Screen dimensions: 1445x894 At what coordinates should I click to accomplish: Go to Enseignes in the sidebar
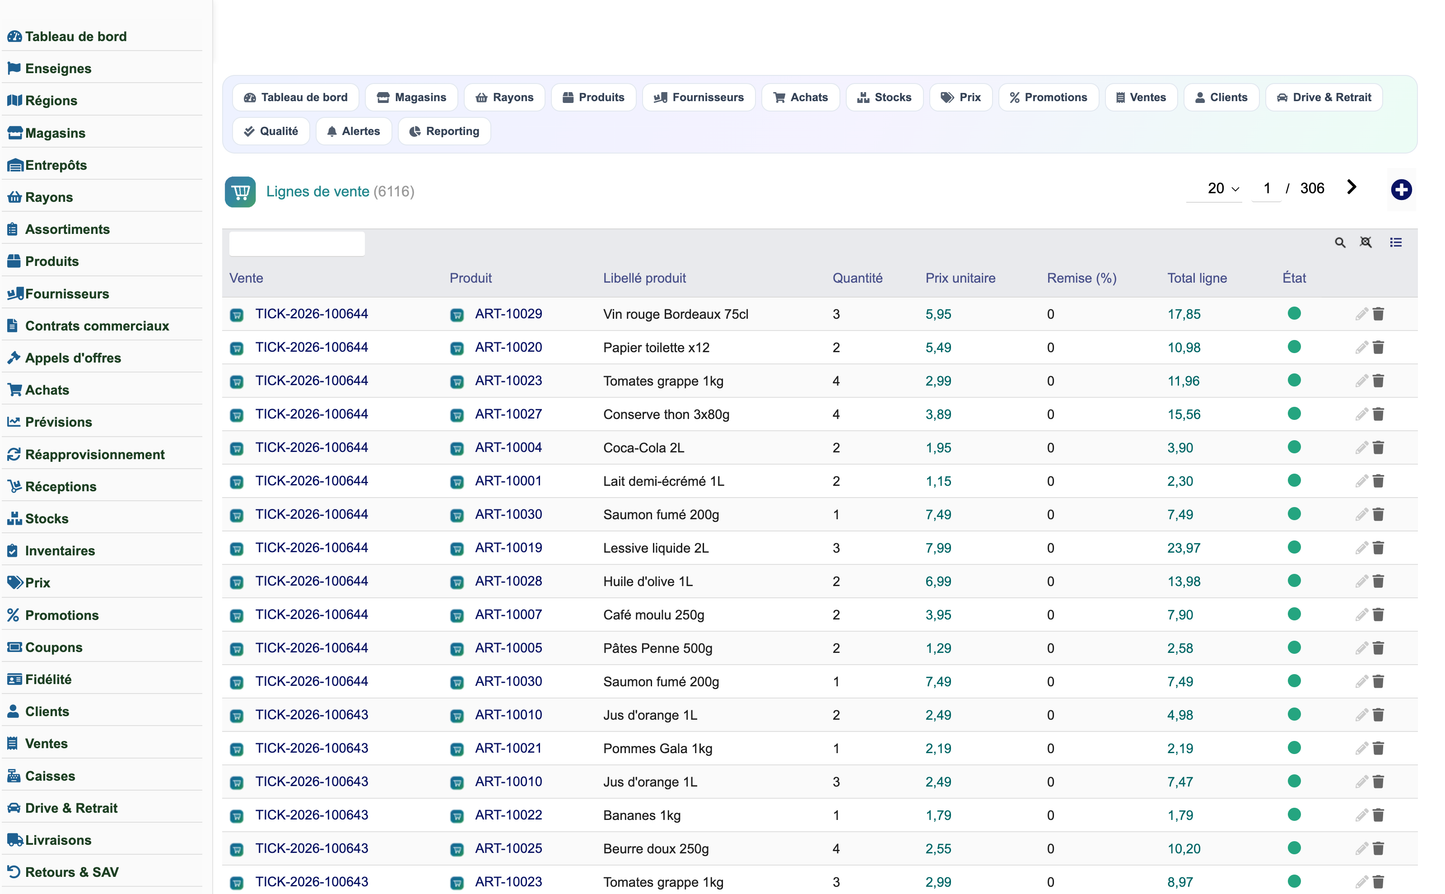pyautogui.click(x=58, y=69)
